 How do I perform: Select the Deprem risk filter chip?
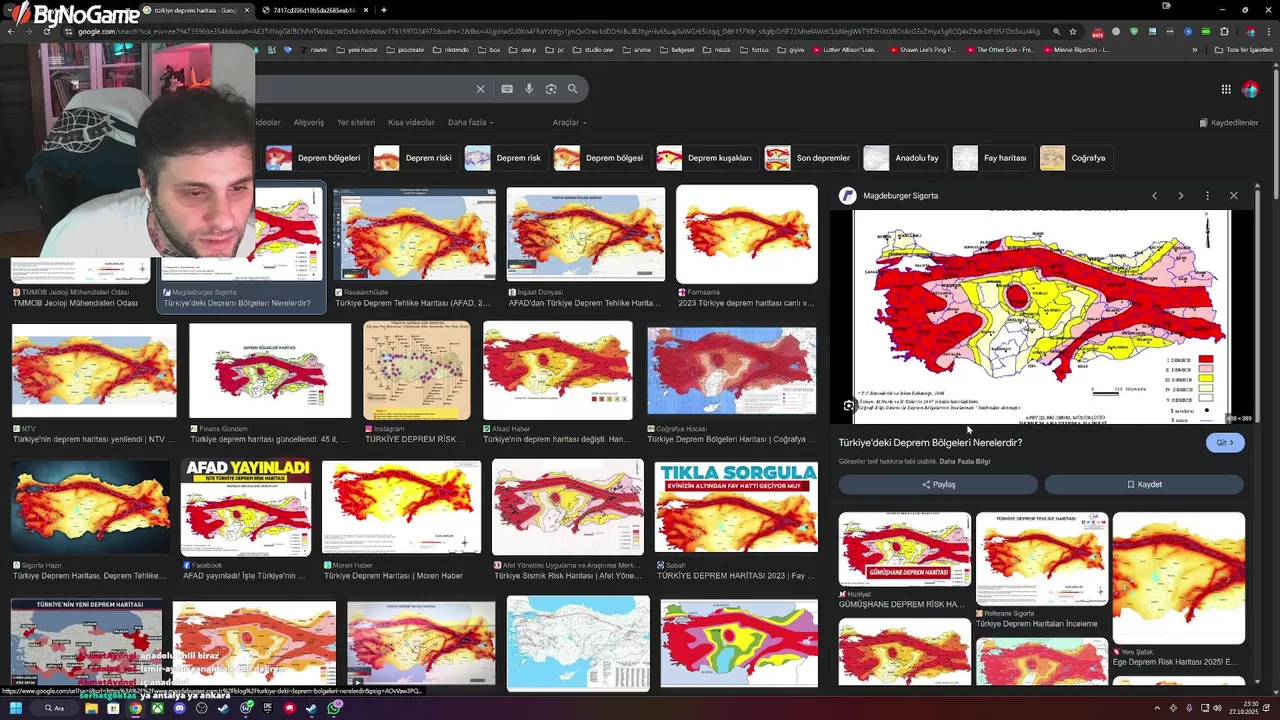click(504, 158)
